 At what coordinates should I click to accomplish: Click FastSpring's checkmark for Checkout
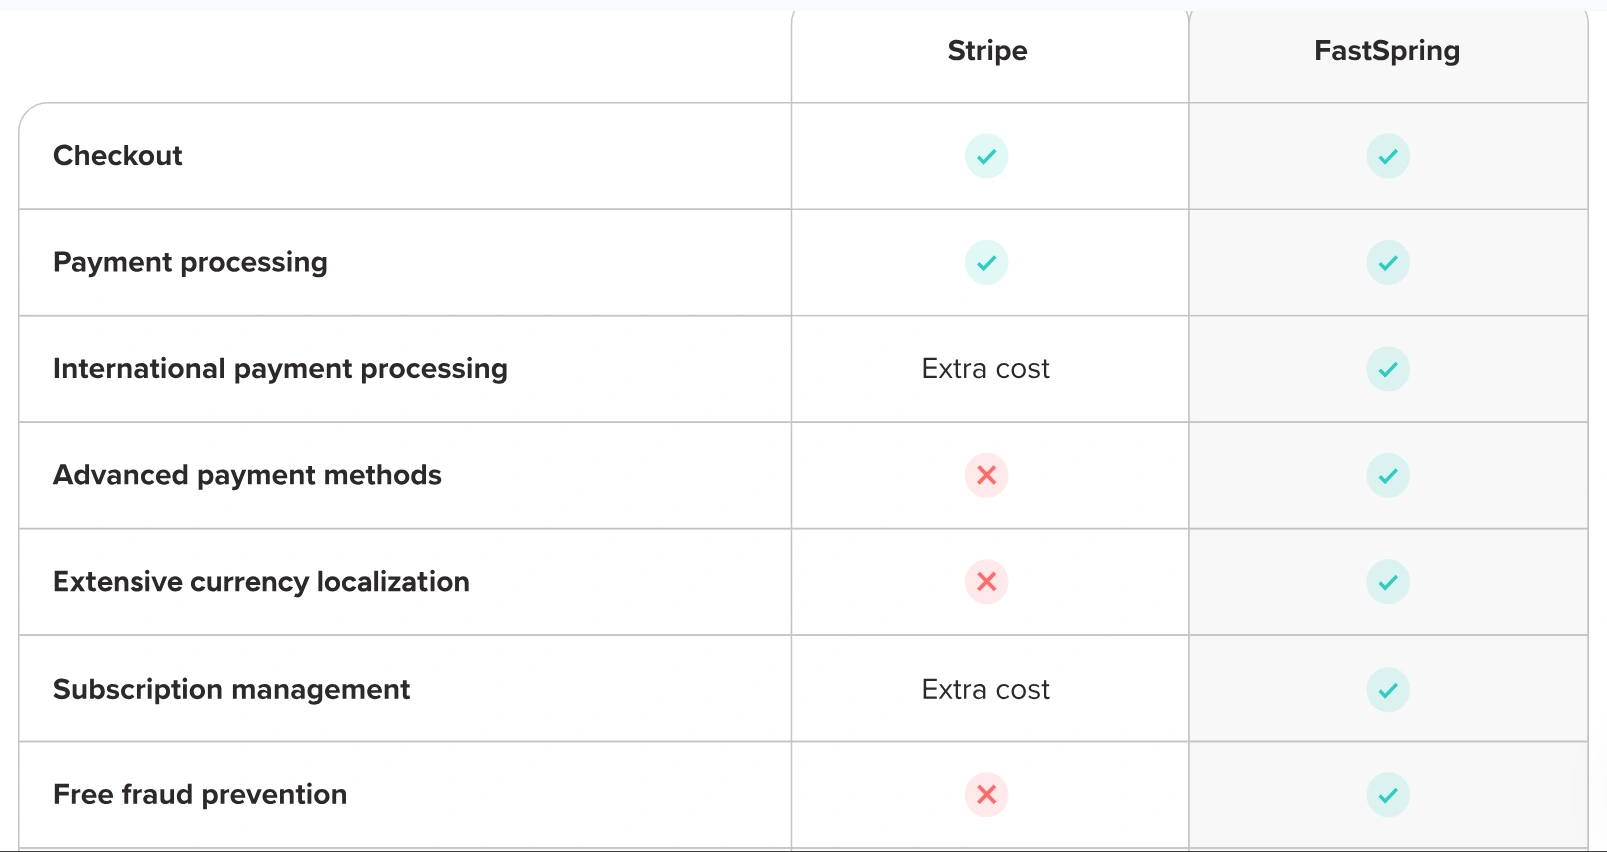point(1388,156)
